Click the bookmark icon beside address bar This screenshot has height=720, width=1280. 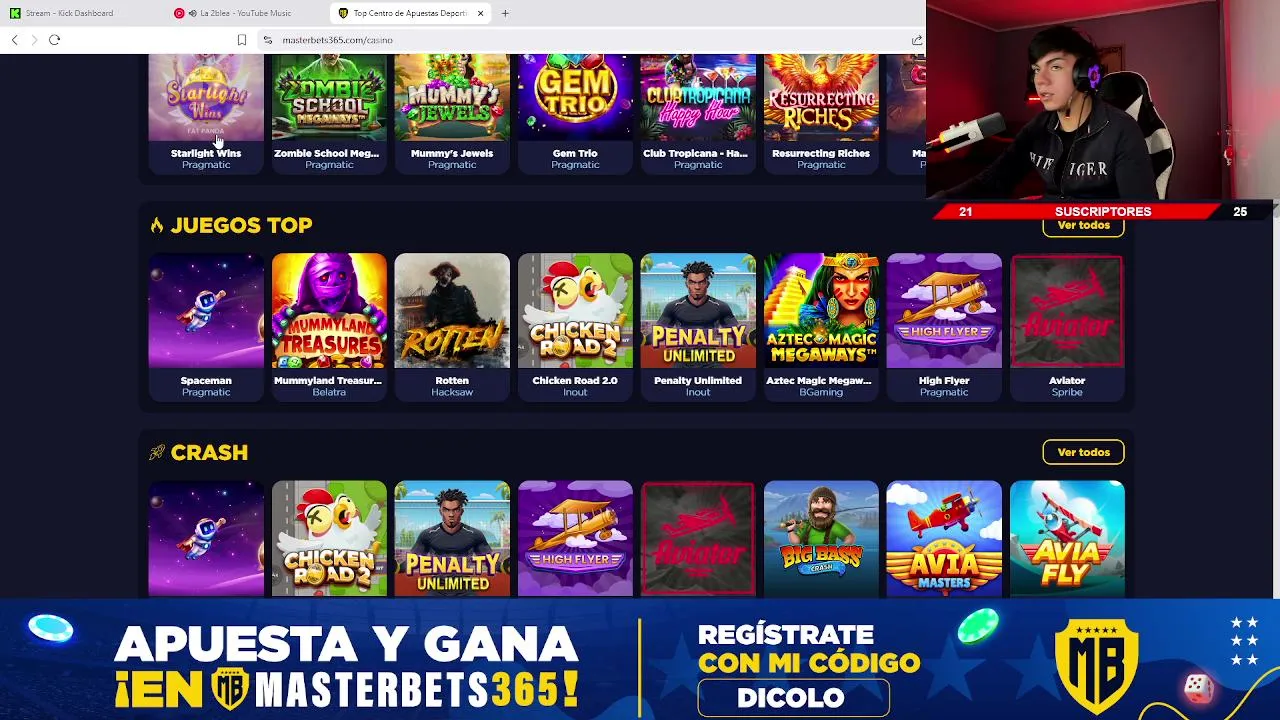(x=241, y=40)
